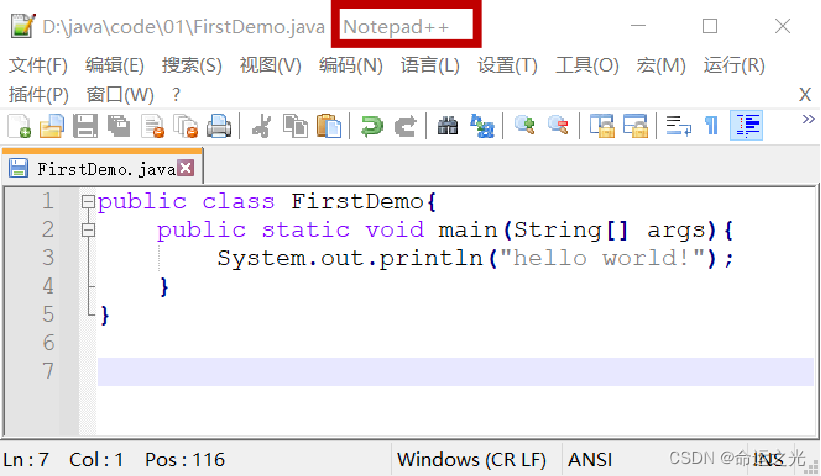The image size is (821, 476).
Task: Open the 设置(T) menu
Action: click(507, 65)
